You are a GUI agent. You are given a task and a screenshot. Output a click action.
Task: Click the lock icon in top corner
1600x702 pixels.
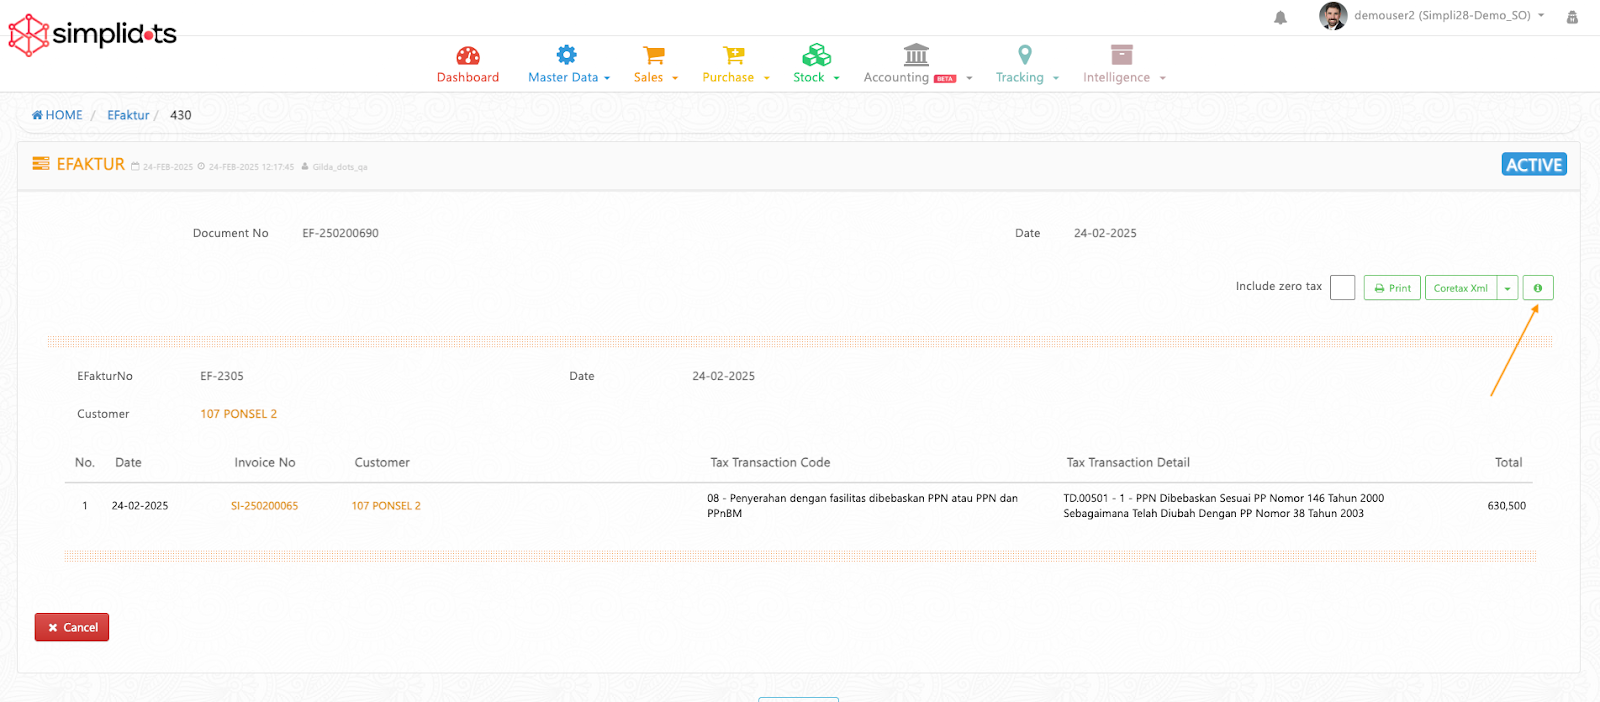1572,17
